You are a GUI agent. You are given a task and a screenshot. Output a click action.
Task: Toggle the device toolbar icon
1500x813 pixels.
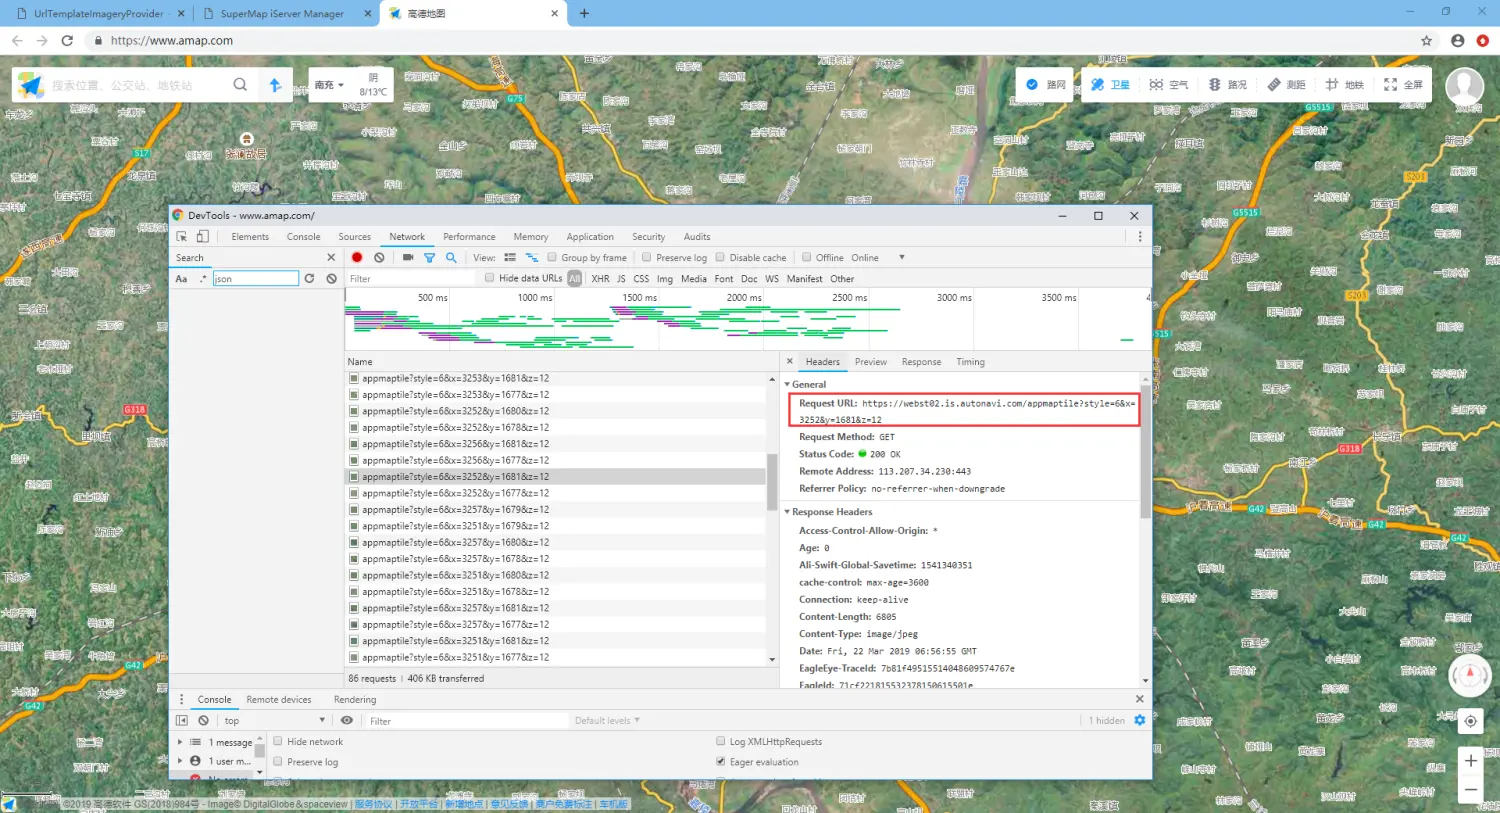click(202, 237)
